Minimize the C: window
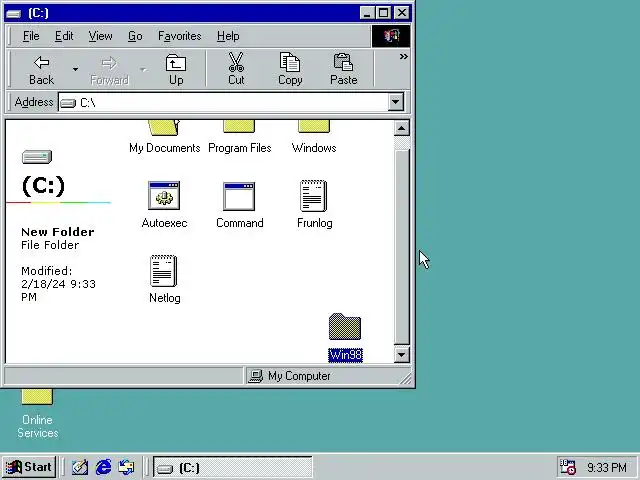Image resolution: width=640 pixels, height=480 pixels. pyautogui.click(x=367, y=13)
